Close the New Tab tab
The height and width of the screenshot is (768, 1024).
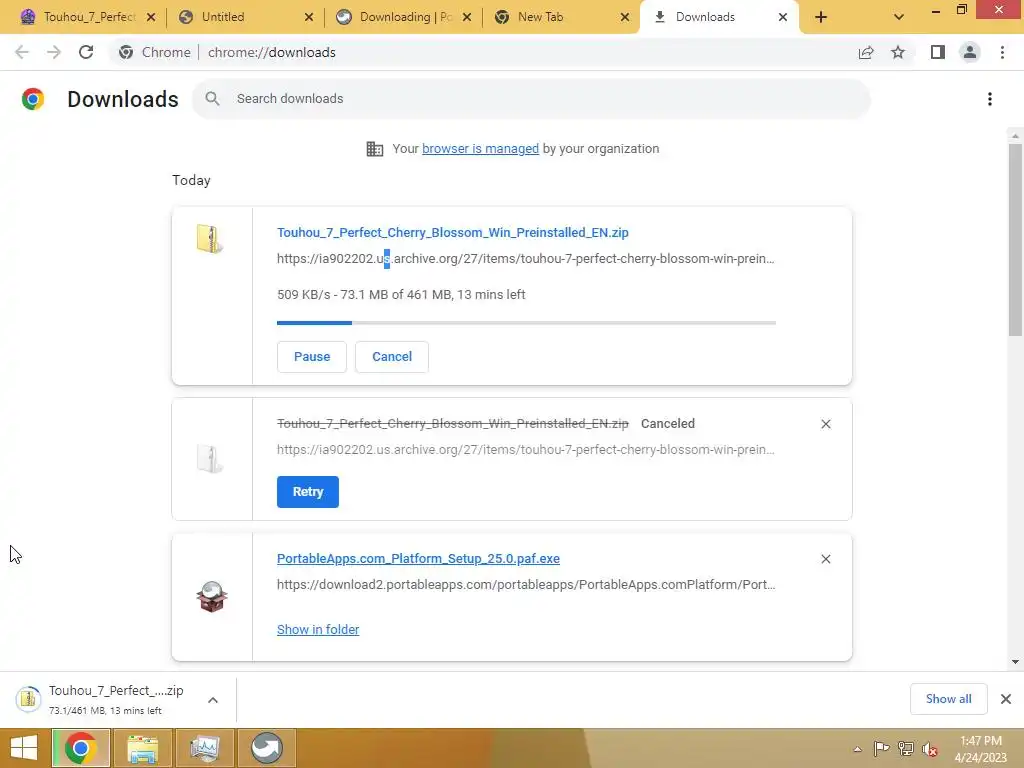pyautogui.click(x=625, y=17)
